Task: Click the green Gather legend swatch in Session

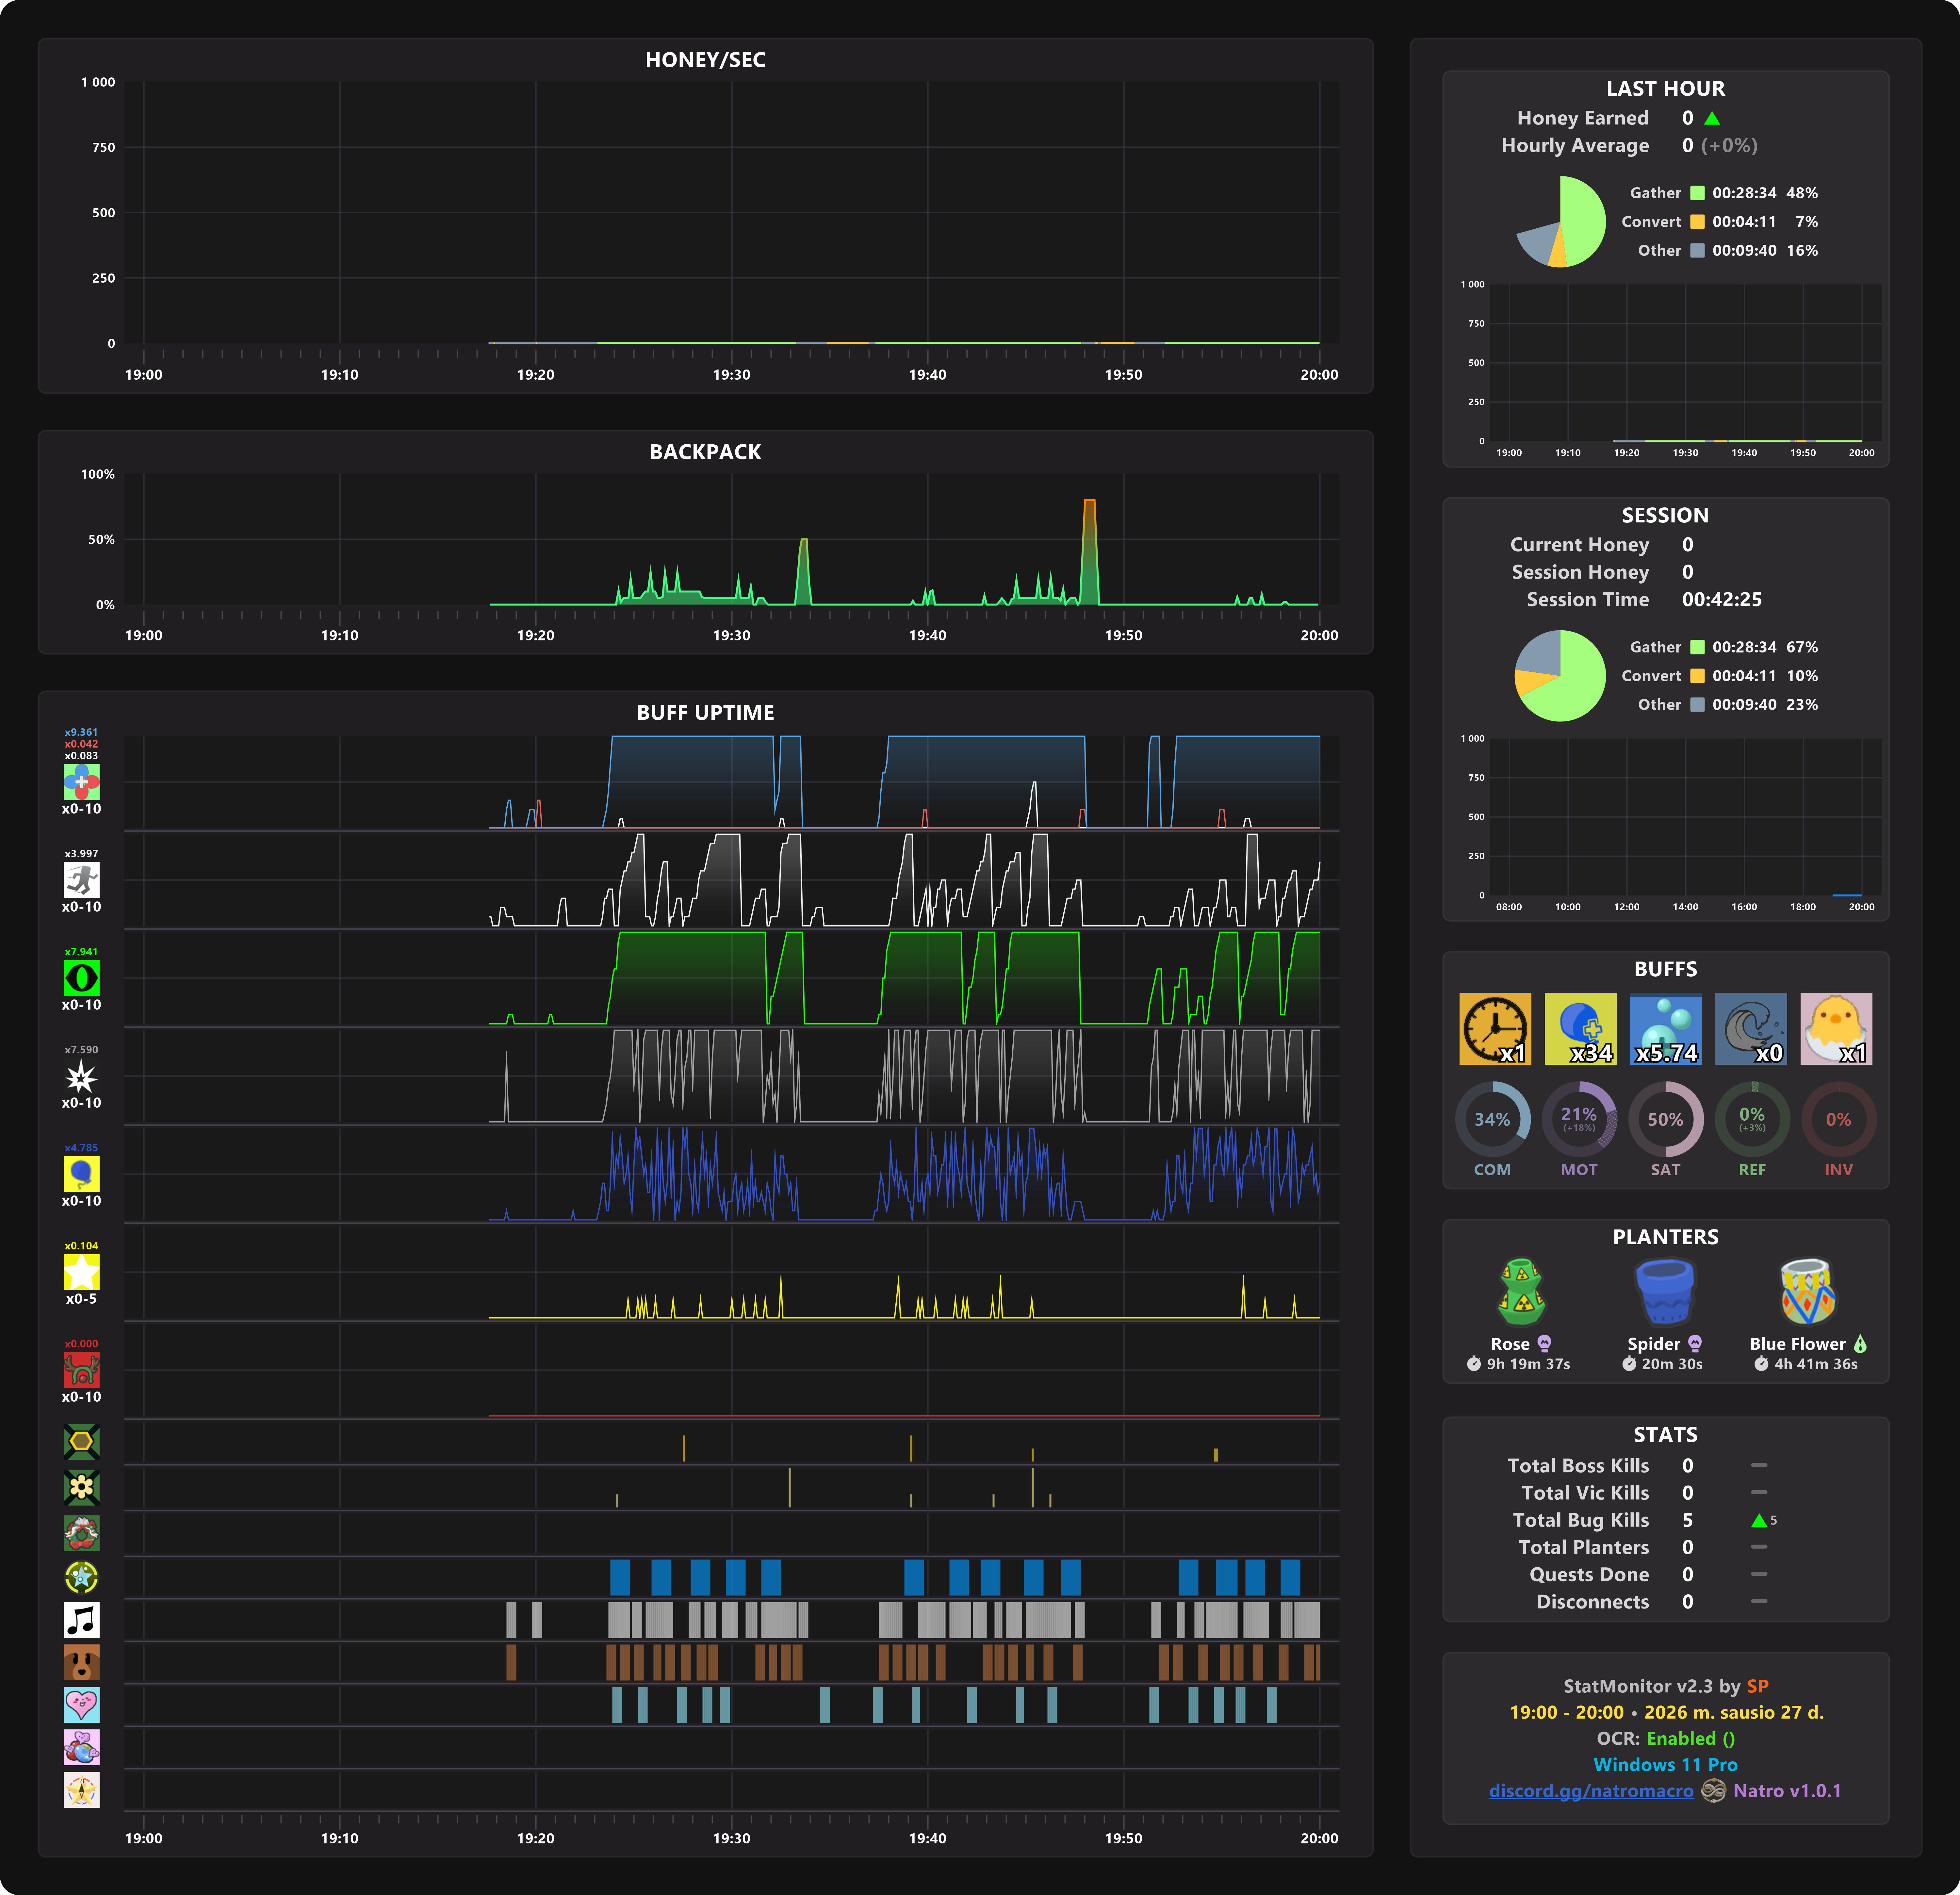Action: pyautogui.click(x=1697, y=647)
